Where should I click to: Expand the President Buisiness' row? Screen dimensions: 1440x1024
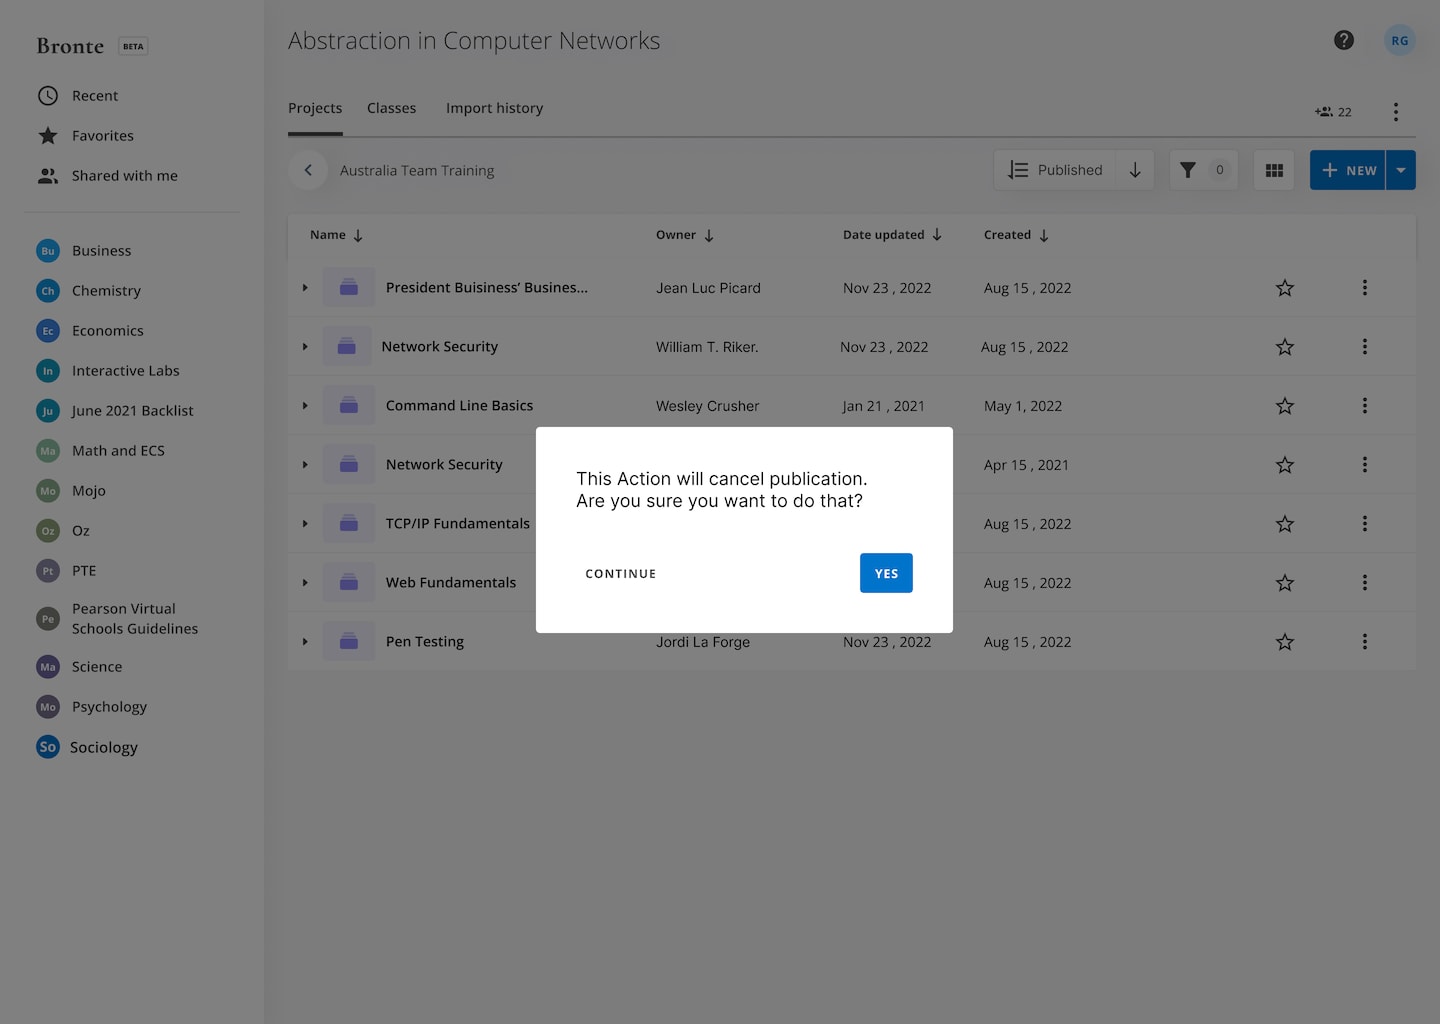[305, 288]
